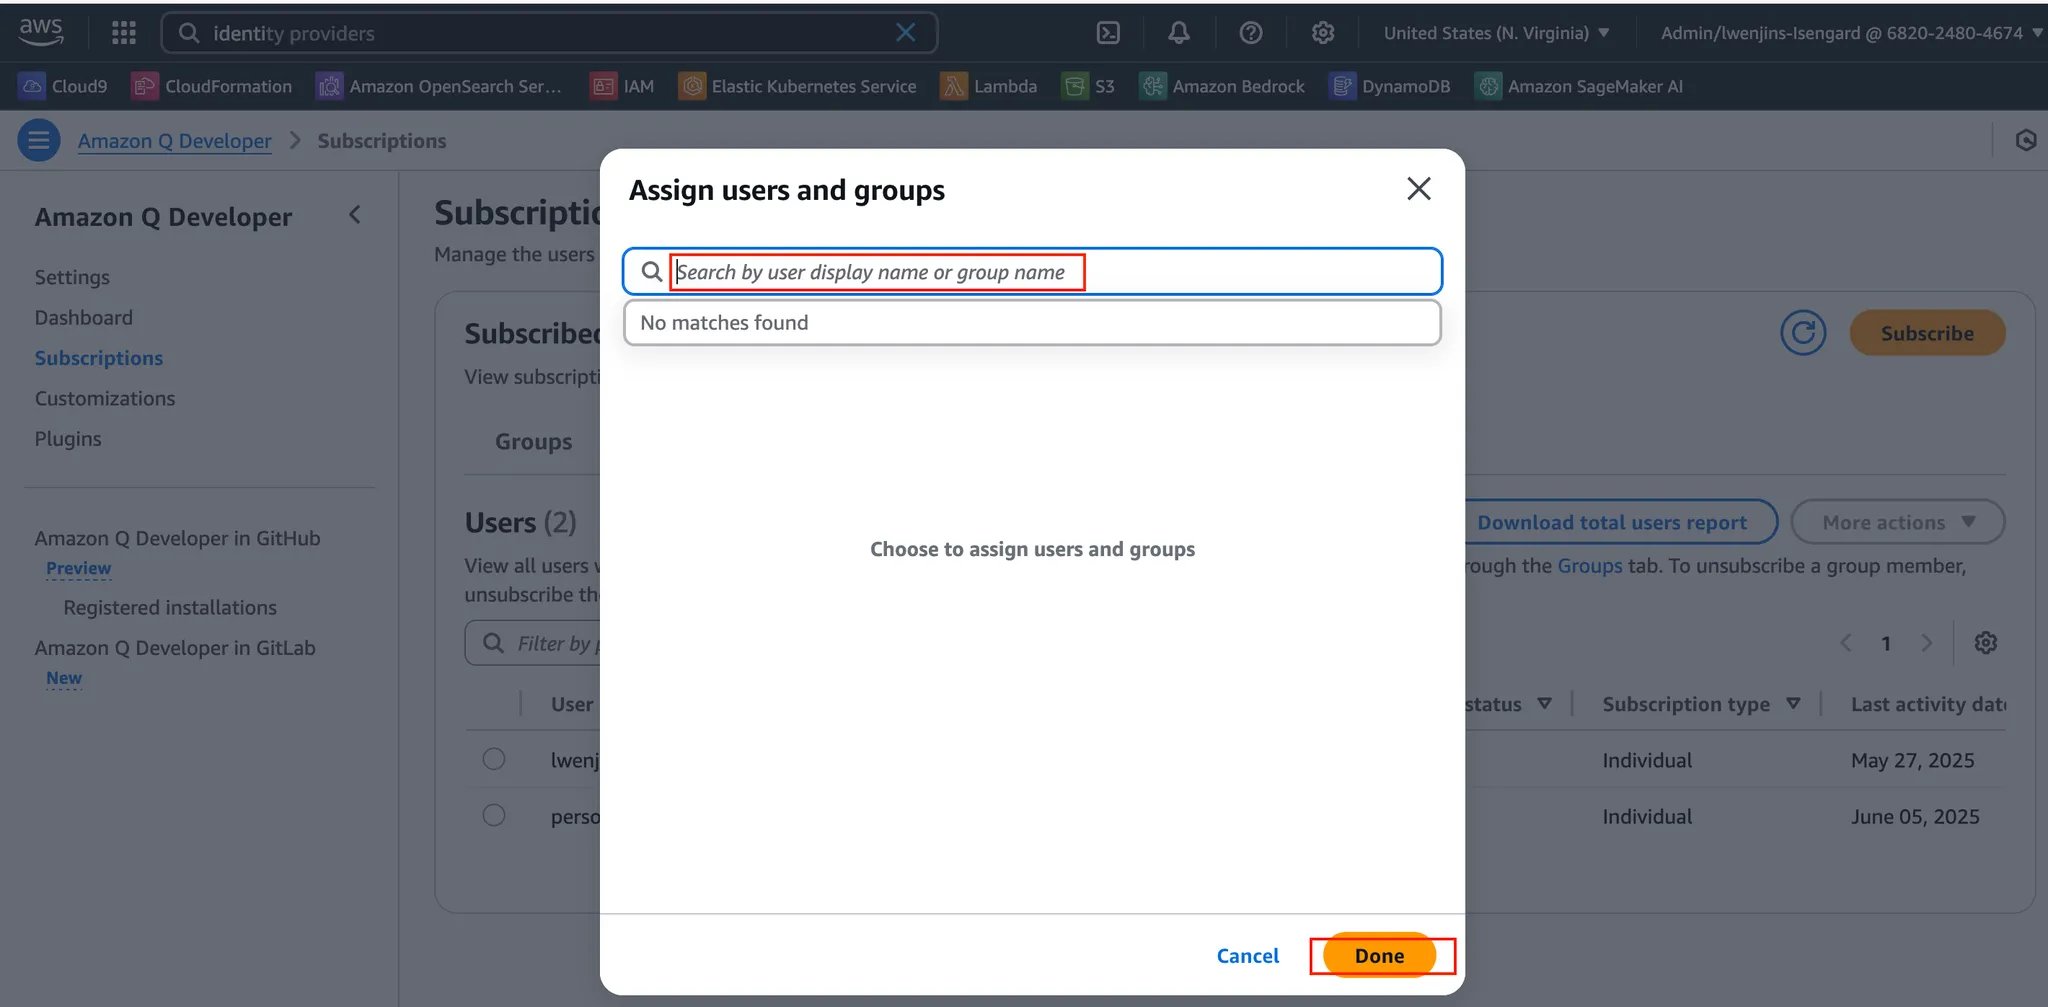Screen dimensions: 2048x1007
Task: Open the notifications bell
Action: point(1179,33)
